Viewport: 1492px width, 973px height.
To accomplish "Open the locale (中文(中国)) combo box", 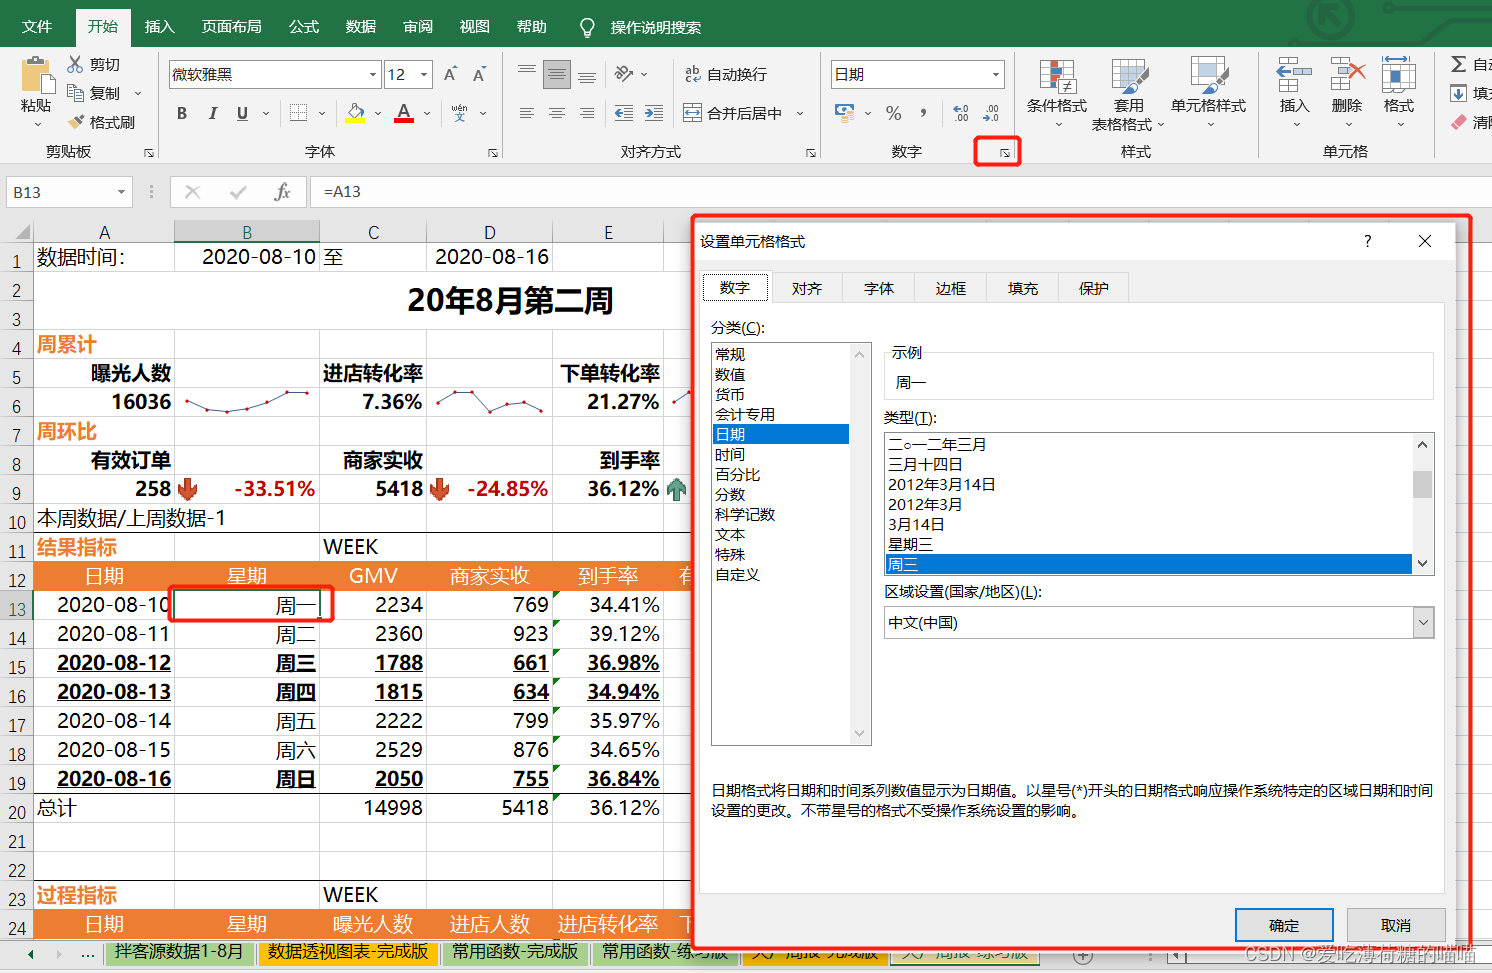I will pos(1159,622).
